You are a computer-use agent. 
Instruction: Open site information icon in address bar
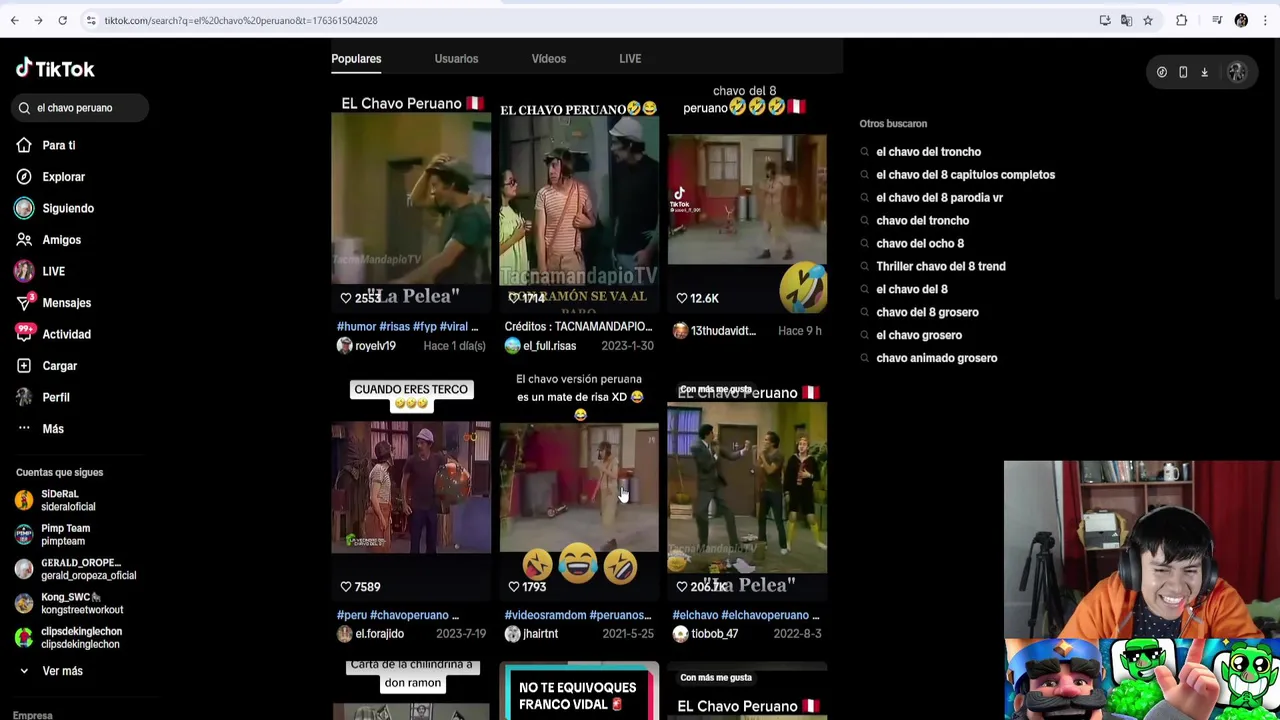90,20
